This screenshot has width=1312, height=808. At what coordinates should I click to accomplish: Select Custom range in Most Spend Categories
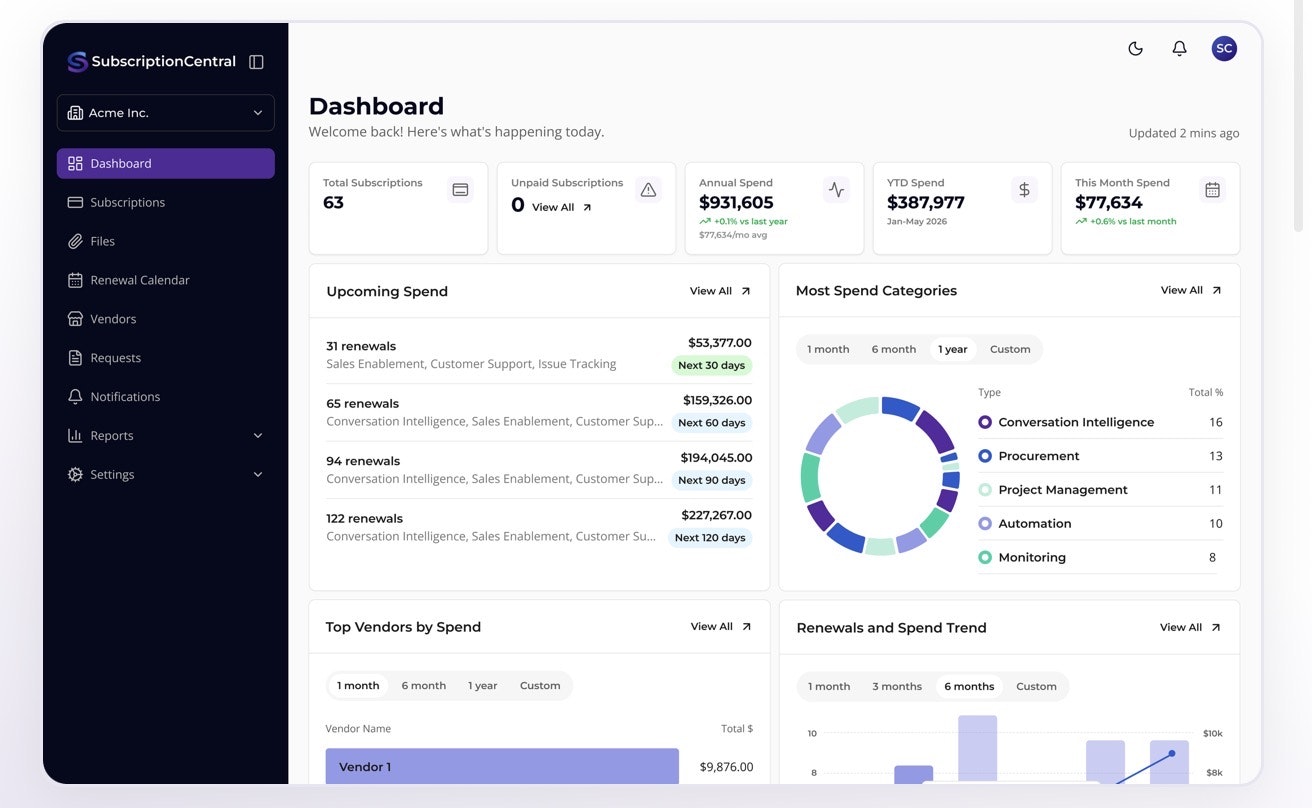1010,349
